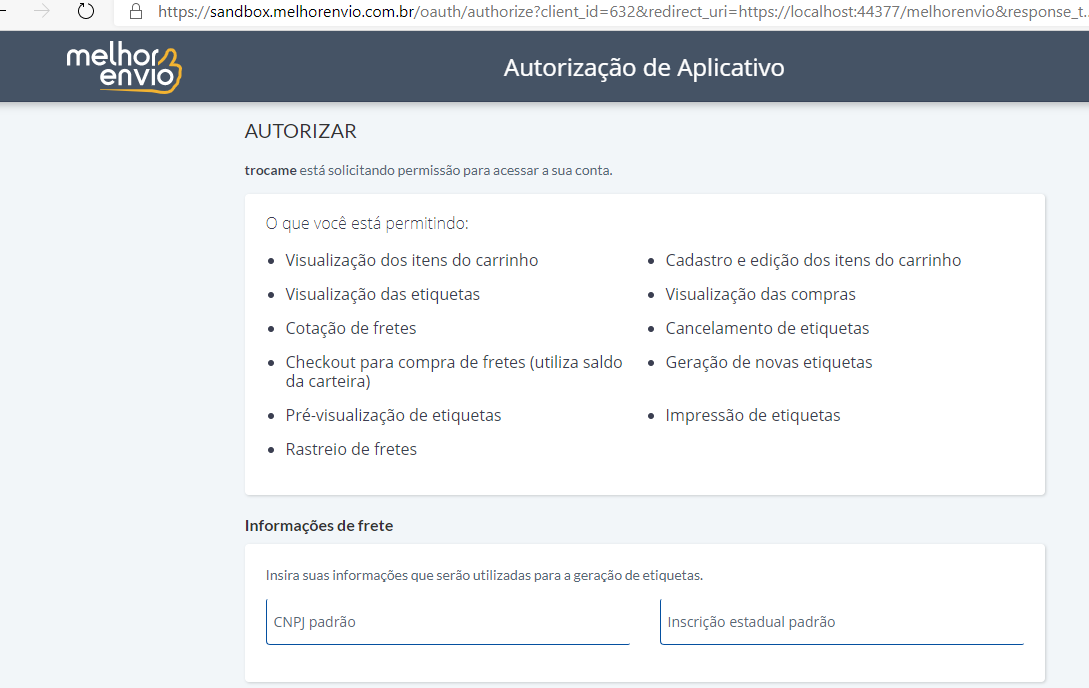The image size is (1089, 688).
Task: Click the 'O que você está permitindo:' text
Action: [367, 224]
